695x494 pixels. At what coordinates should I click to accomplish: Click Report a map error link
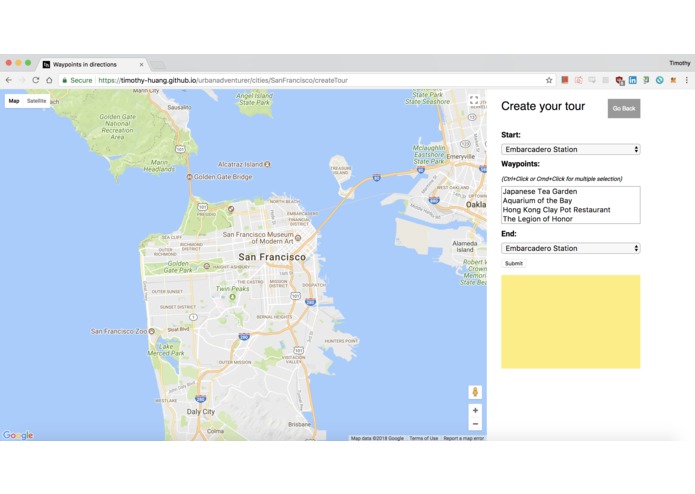(464, 438)
